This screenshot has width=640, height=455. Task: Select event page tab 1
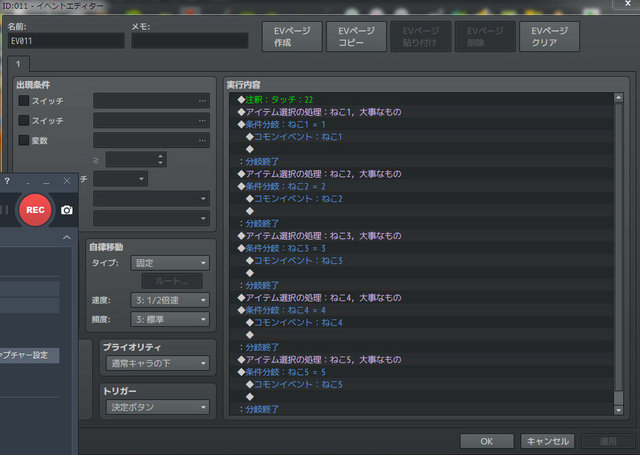[x=18, y=64]
